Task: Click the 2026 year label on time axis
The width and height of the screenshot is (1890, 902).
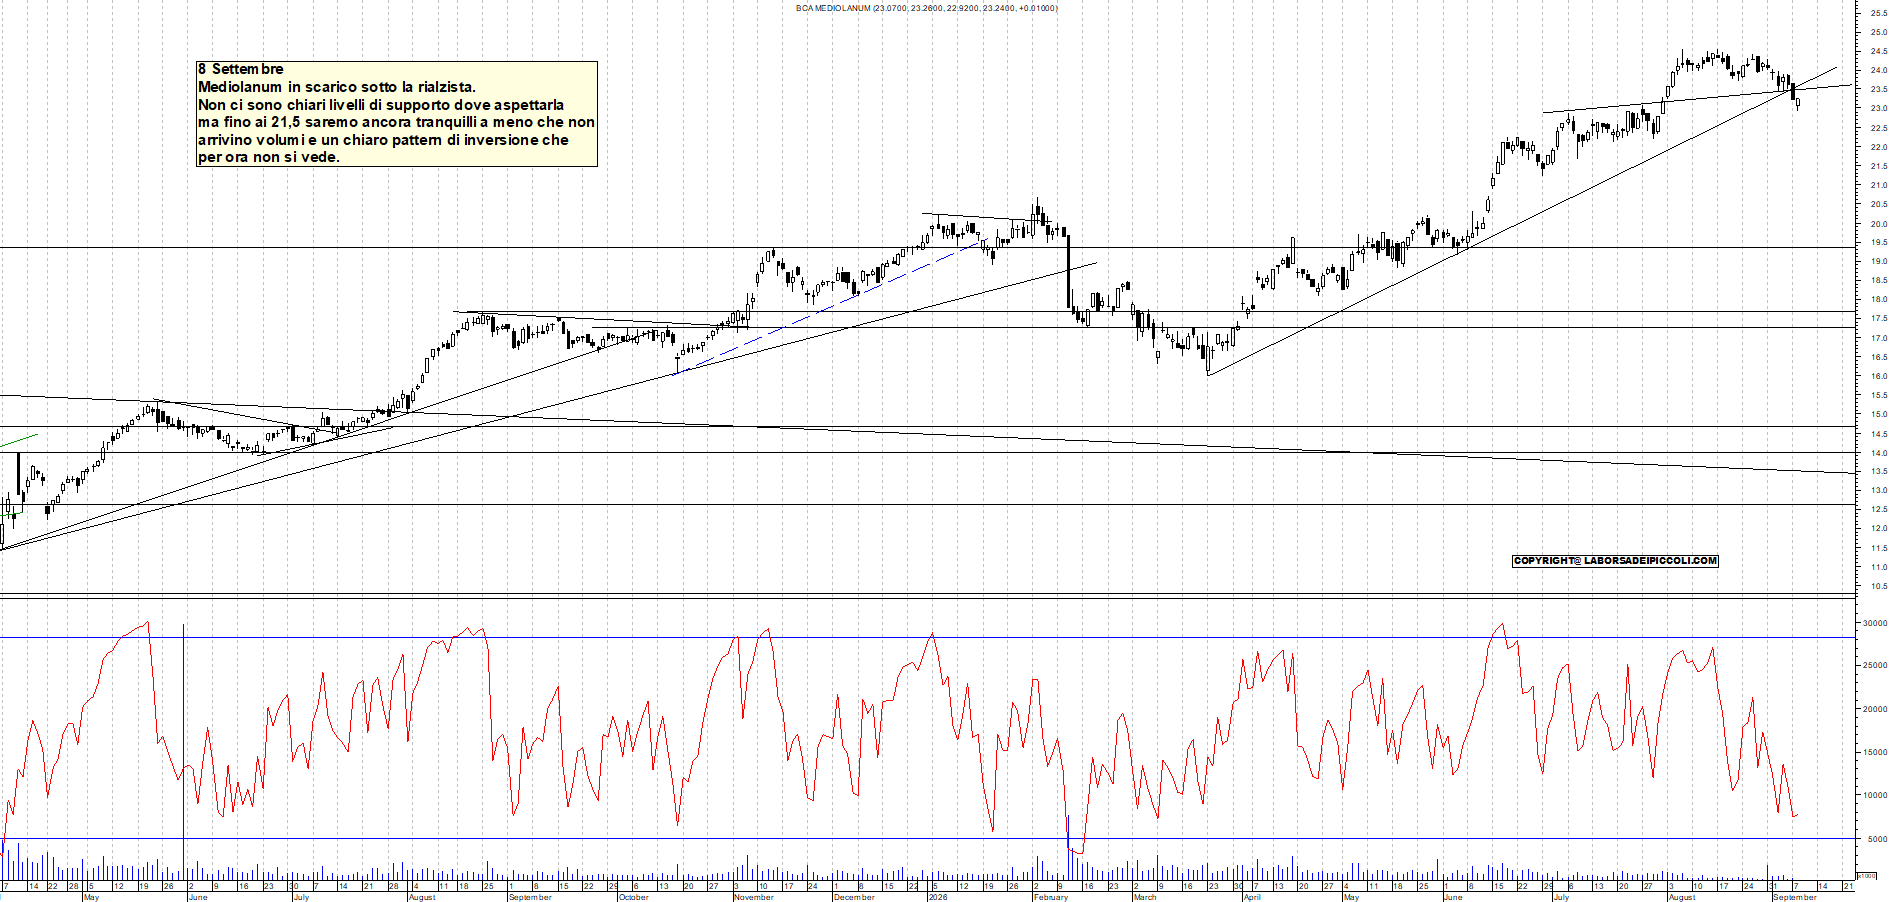Action: [938, 897]
